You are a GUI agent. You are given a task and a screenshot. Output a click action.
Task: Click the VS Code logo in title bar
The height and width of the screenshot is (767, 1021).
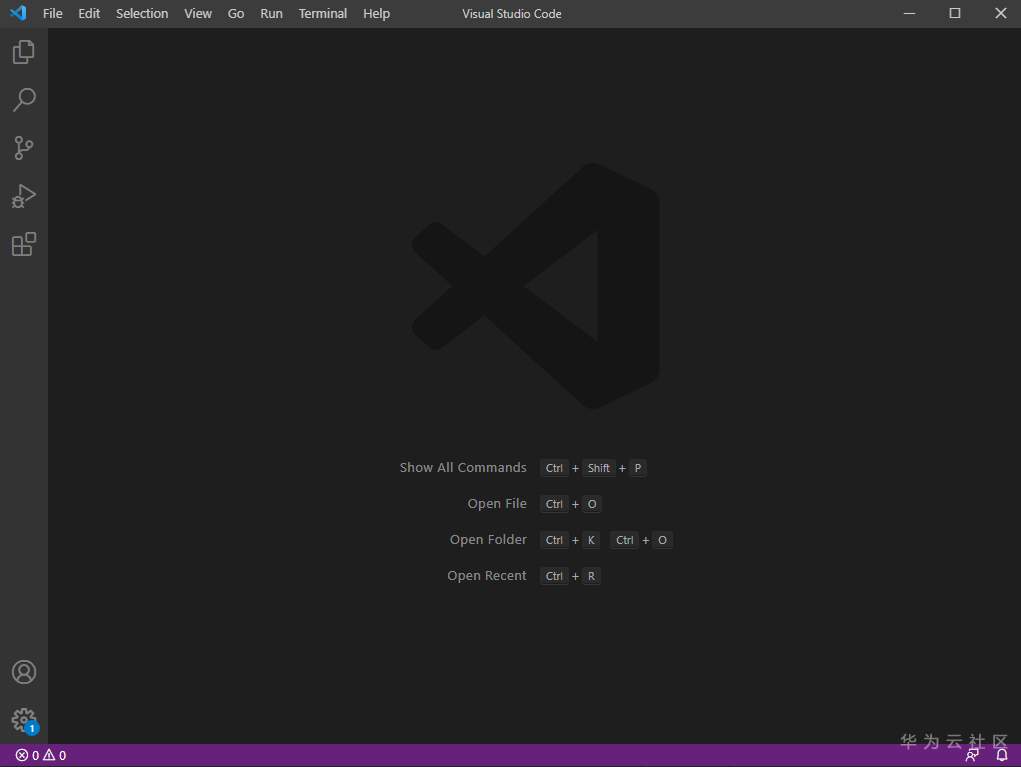pyautogui.click(x=18, y=13)
